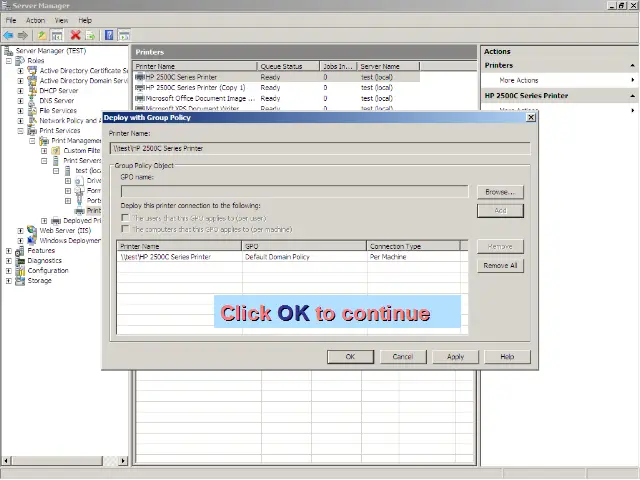Open More Actions under Printers

point(519,80)
